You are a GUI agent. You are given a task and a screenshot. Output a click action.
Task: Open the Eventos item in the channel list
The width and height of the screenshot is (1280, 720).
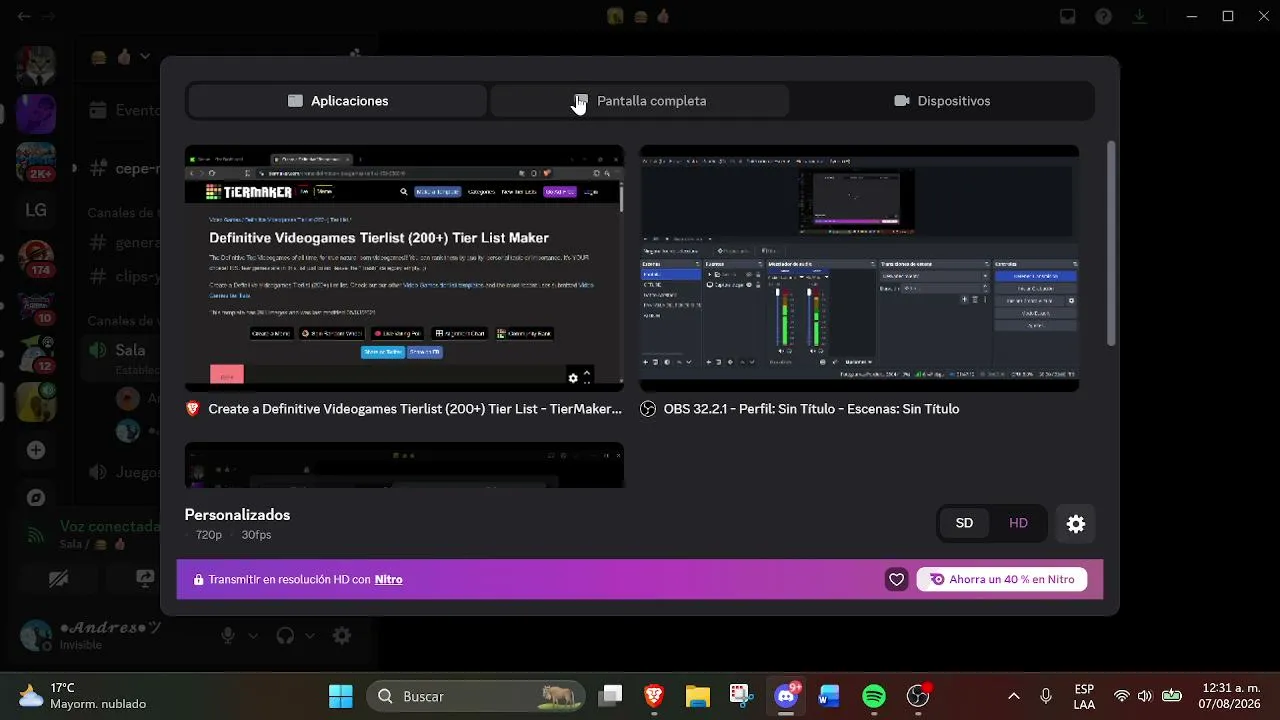pyautogui.click(x=124, y=110)
